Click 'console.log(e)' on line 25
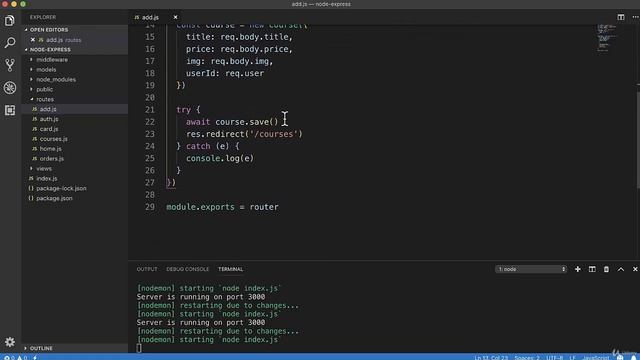This screenshot has height=360, width=640. (x=220, y=158)
